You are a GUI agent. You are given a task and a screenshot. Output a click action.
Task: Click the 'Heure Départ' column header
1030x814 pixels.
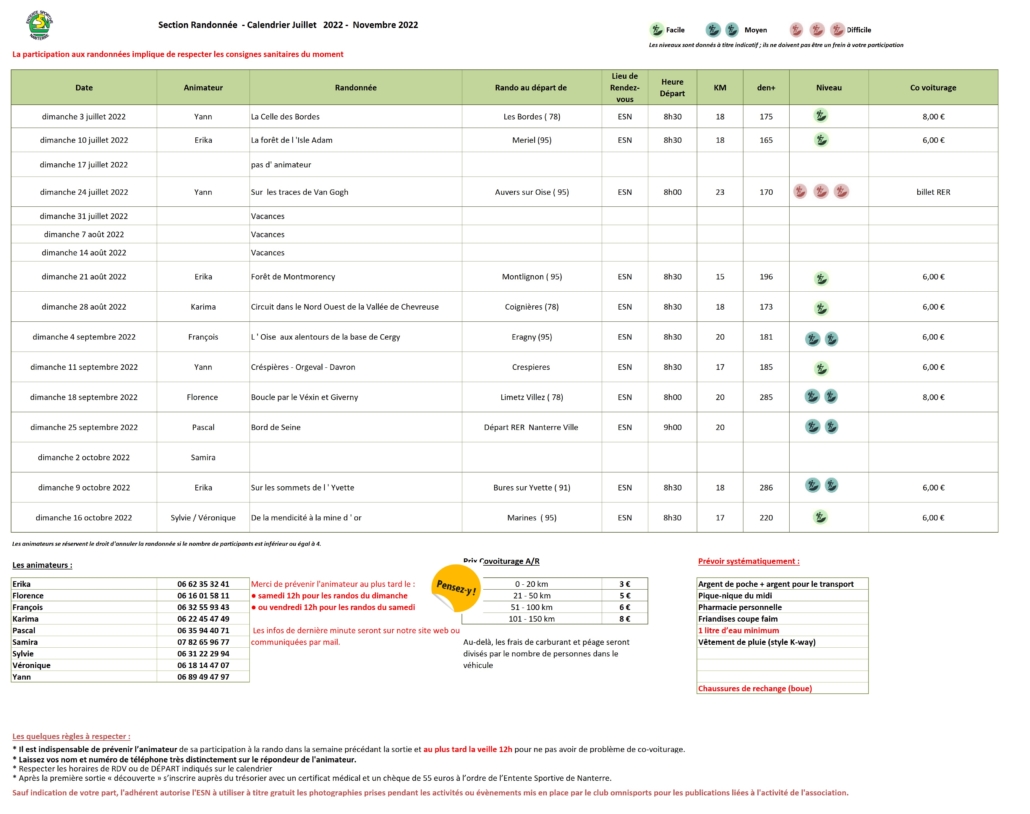[672, 87]
